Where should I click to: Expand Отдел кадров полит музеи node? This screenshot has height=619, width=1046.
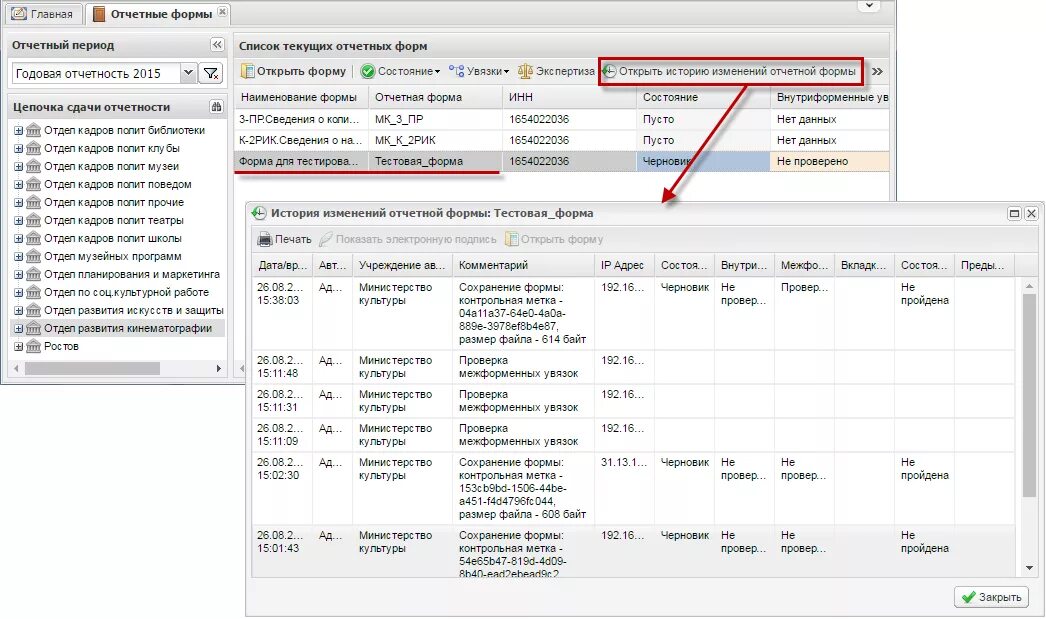click(x=18, y=166)
